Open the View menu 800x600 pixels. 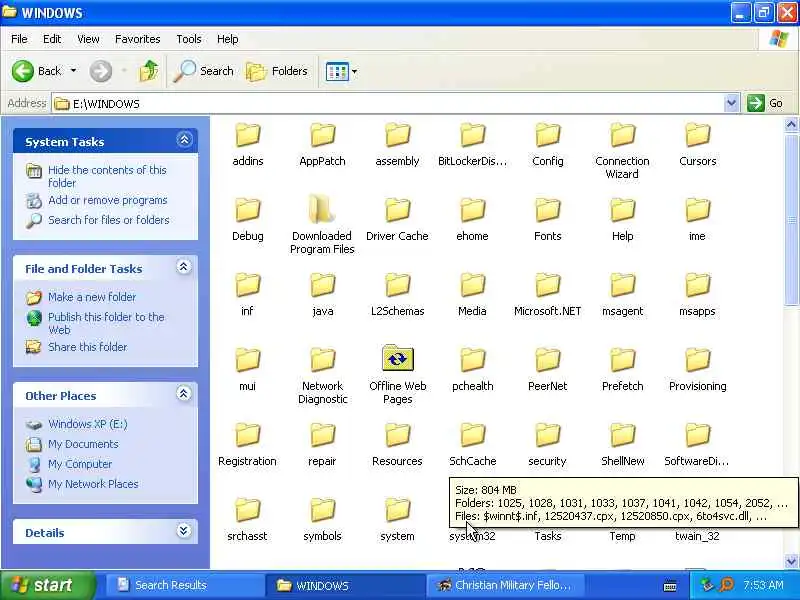[88, 39]
